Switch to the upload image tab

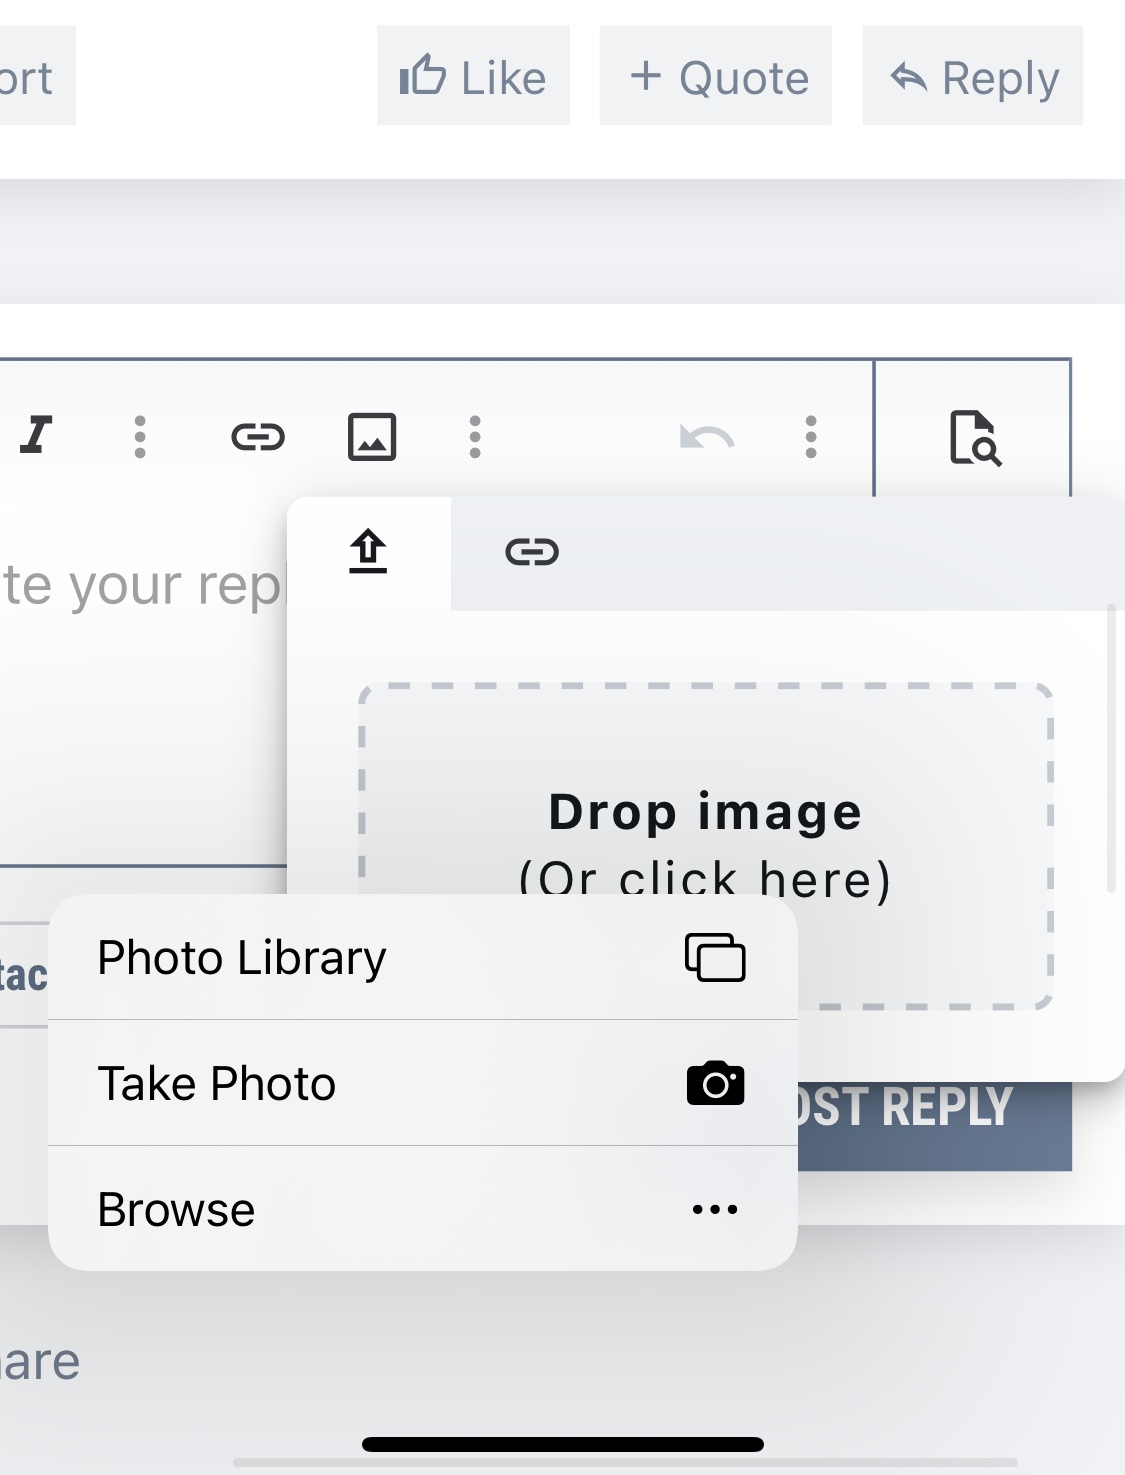(368, 552)
